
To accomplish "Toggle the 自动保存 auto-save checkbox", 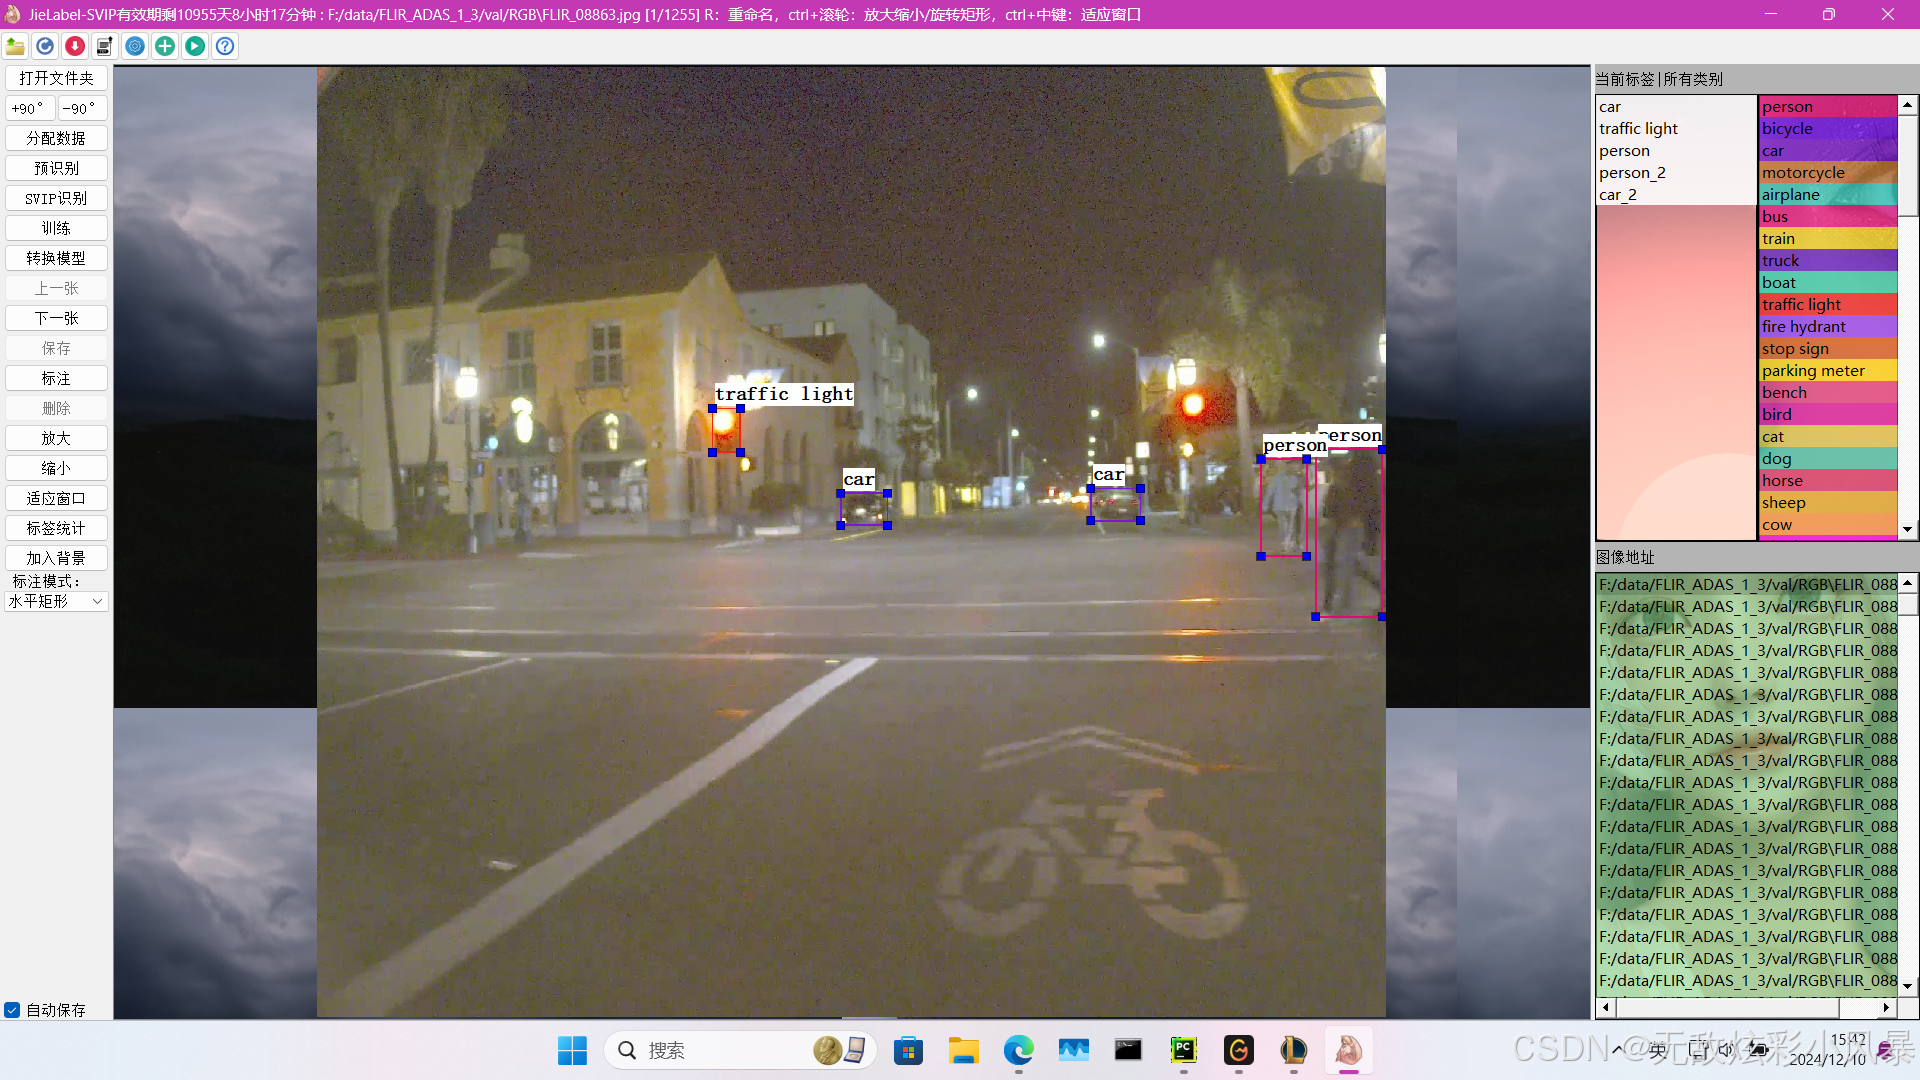I will [x=12, y=1010].
